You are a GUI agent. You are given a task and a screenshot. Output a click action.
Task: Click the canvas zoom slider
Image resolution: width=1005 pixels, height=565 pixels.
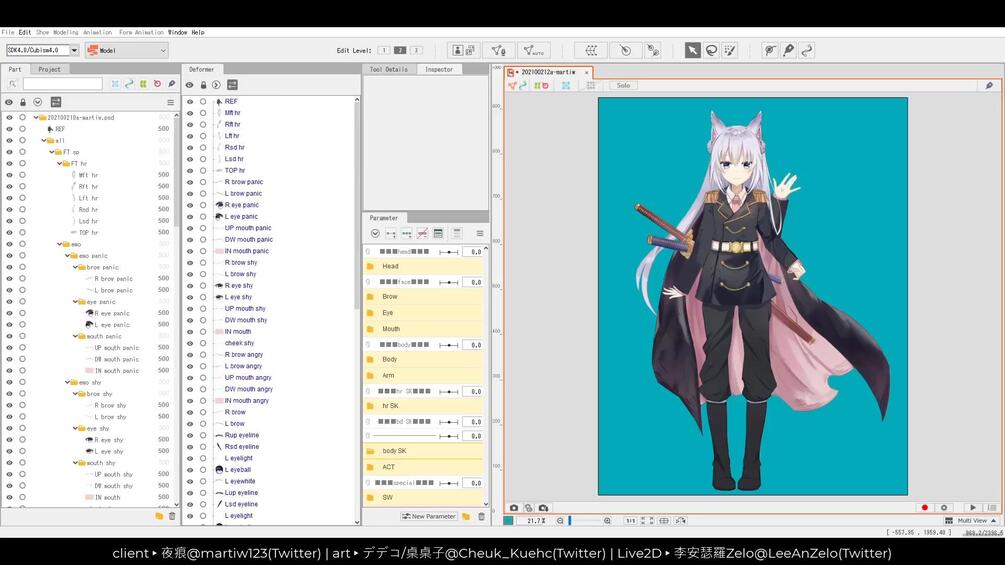[583, 521]
